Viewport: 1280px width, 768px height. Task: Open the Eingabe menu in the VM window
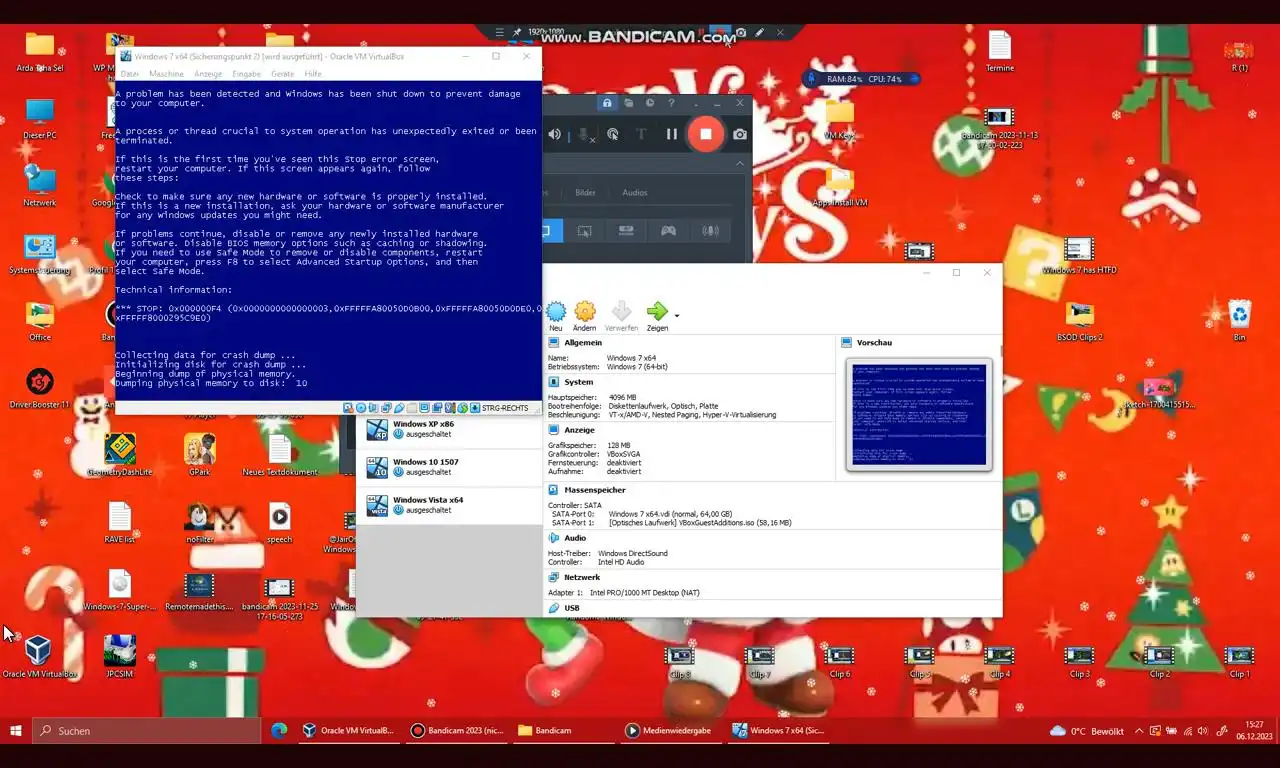click(247, 74)
